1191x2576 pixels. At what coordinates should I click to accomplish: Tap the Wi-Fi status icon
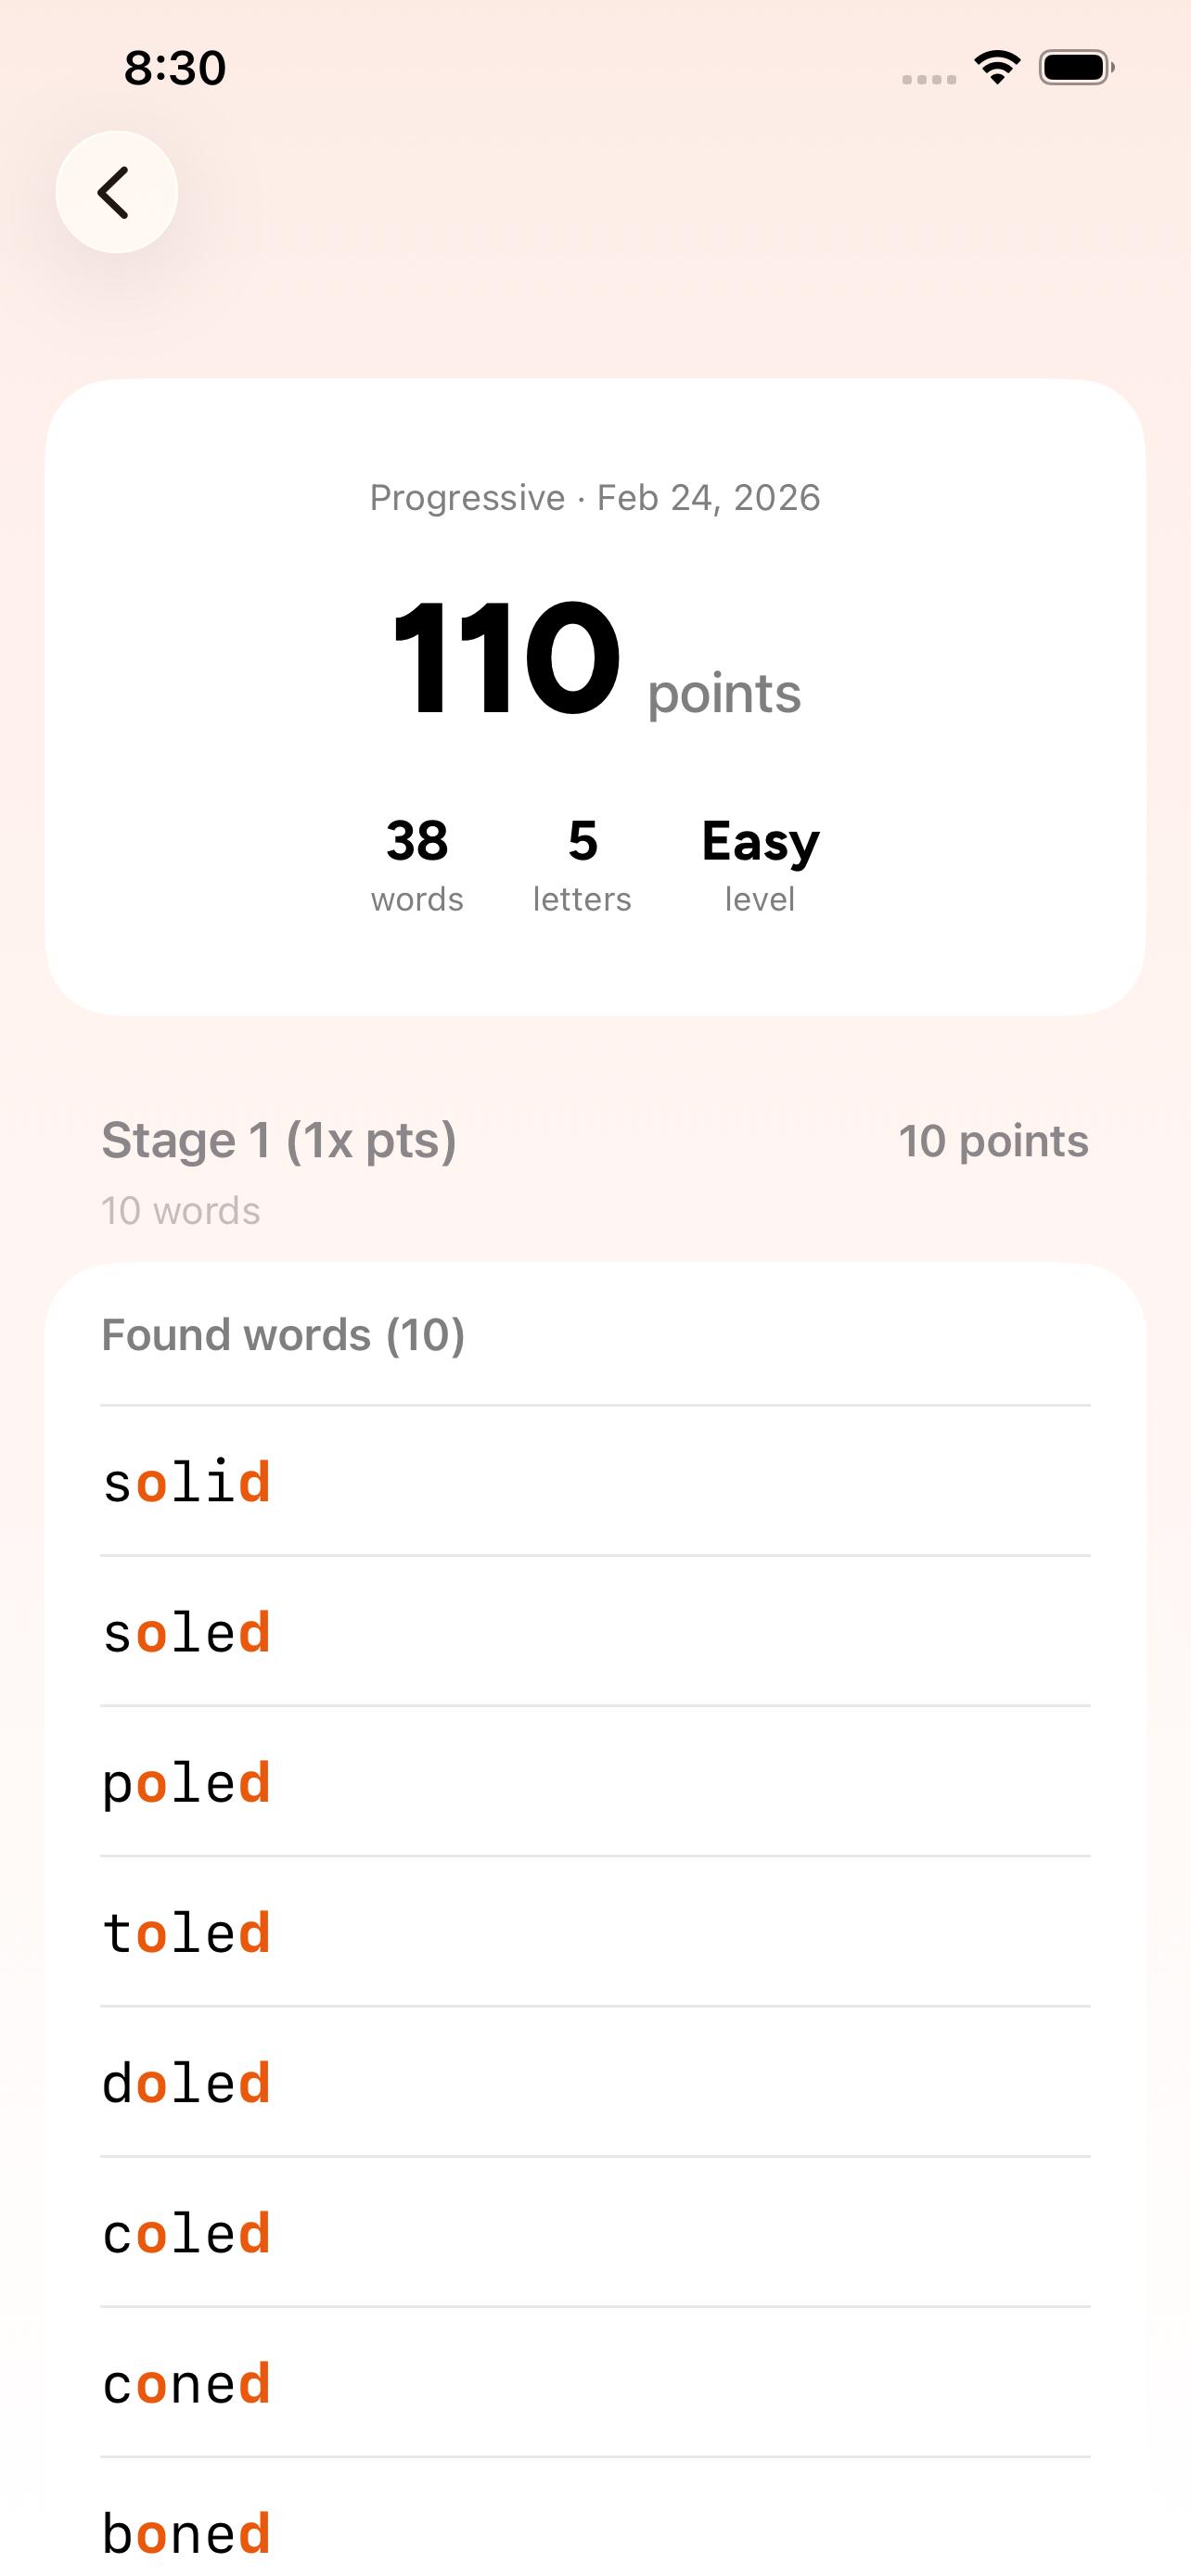click(996, 66)
